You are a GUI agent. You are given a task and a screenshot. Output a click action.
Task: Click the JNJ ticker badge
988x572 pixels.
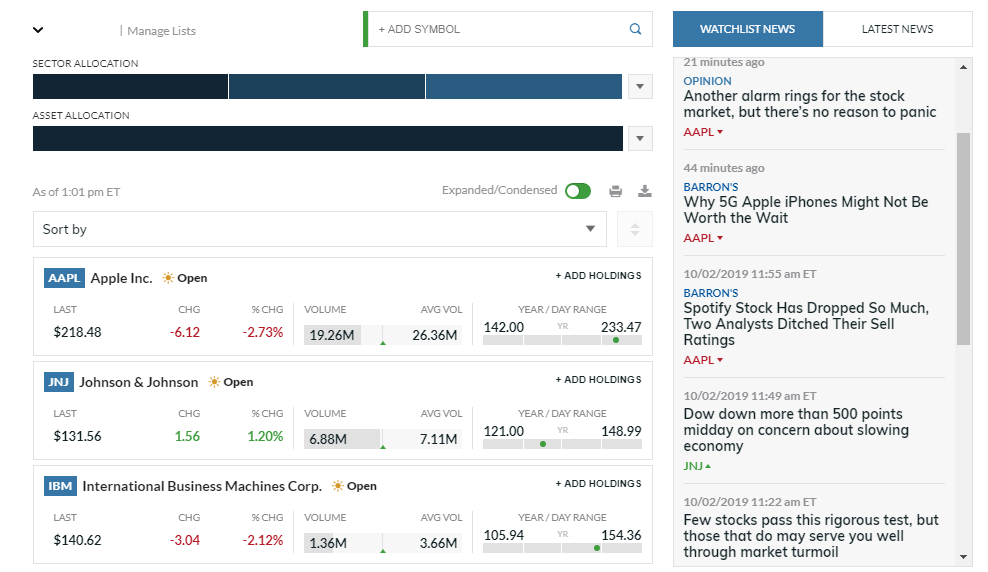[x=59, y=382]
